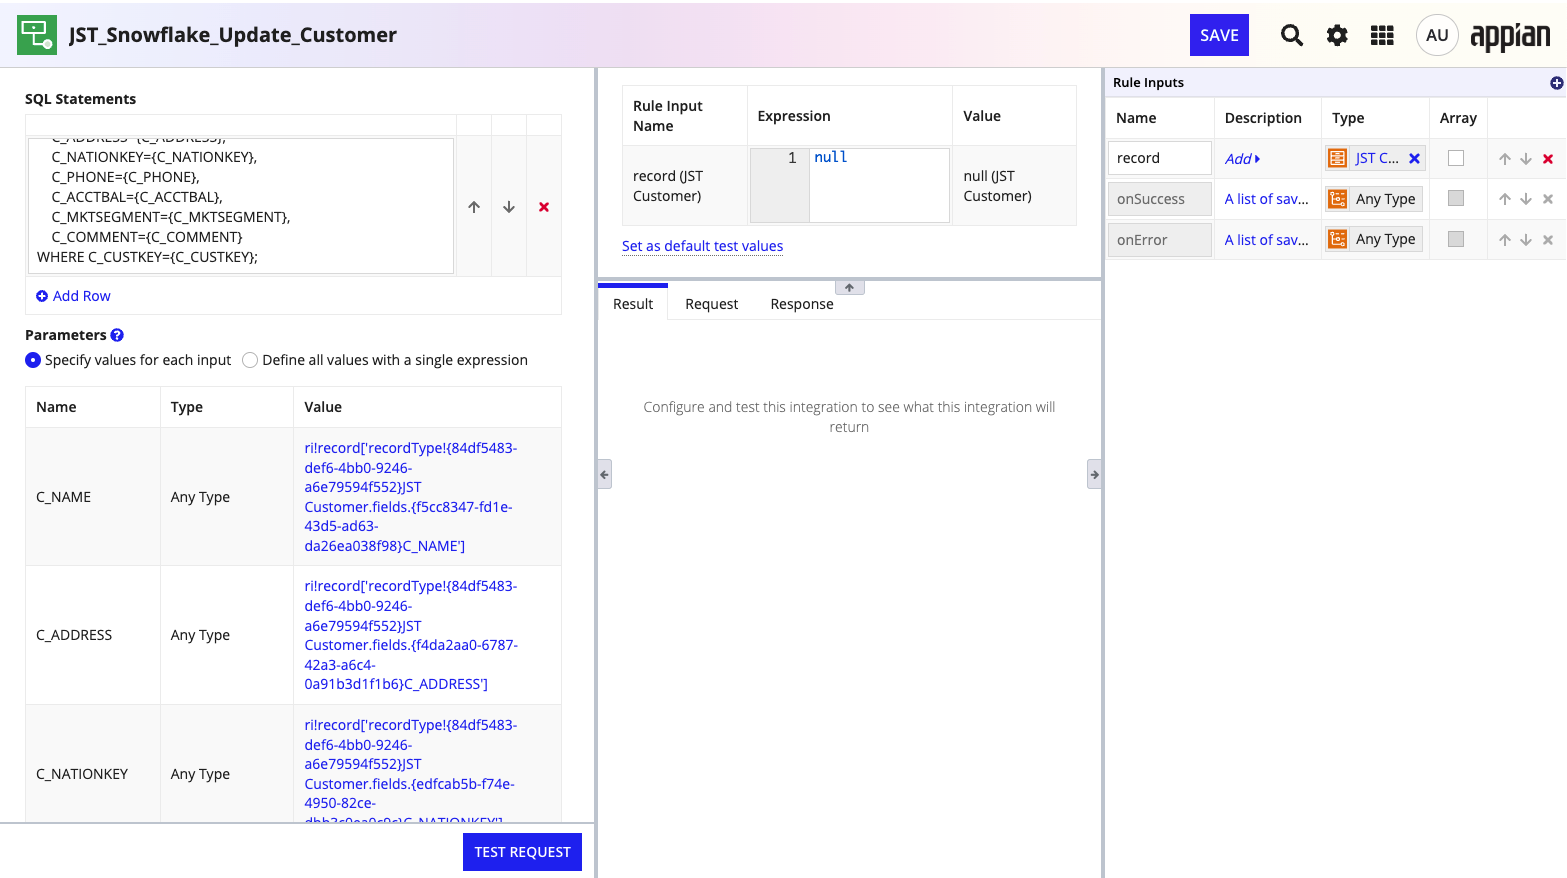The image size is (1567, 878).
Task: Click the record type icon for JST Customer
Action: [x=1337, y=158]
